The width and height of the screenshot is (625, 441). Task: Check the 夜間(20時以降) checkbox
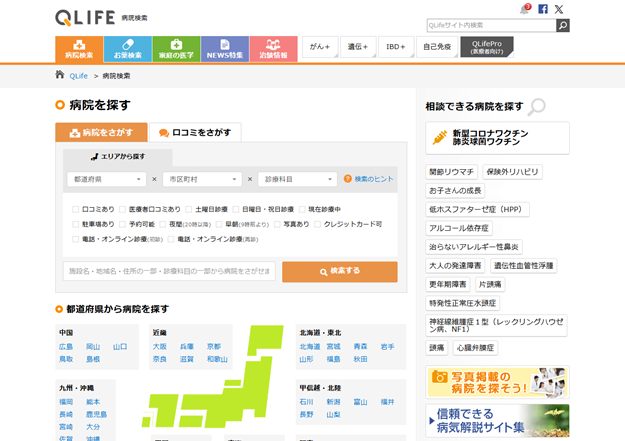(x=163, y=224)
